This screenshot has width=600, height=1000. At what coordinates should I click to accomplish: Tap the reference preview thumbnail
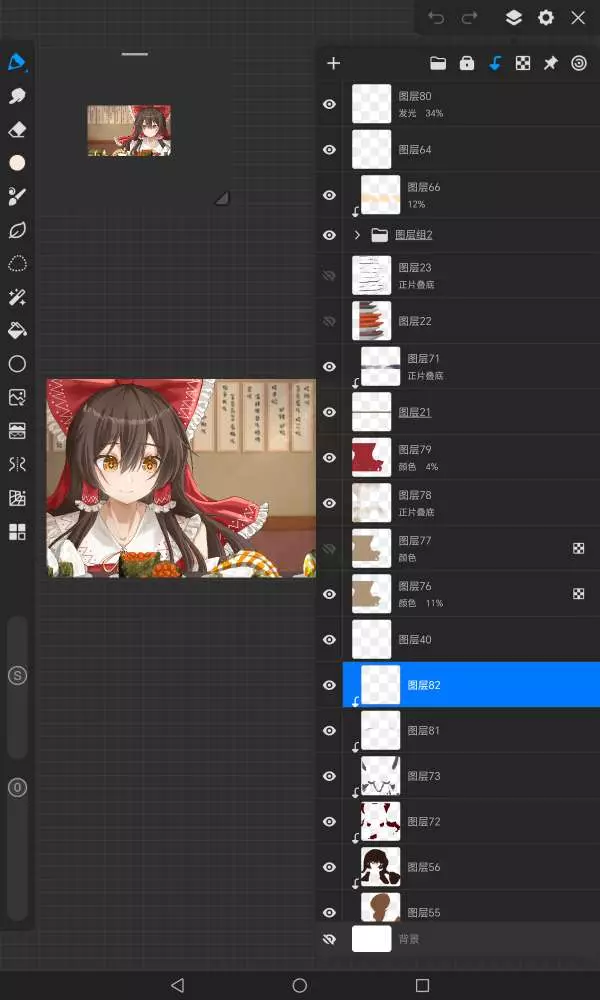coord(129,131)
